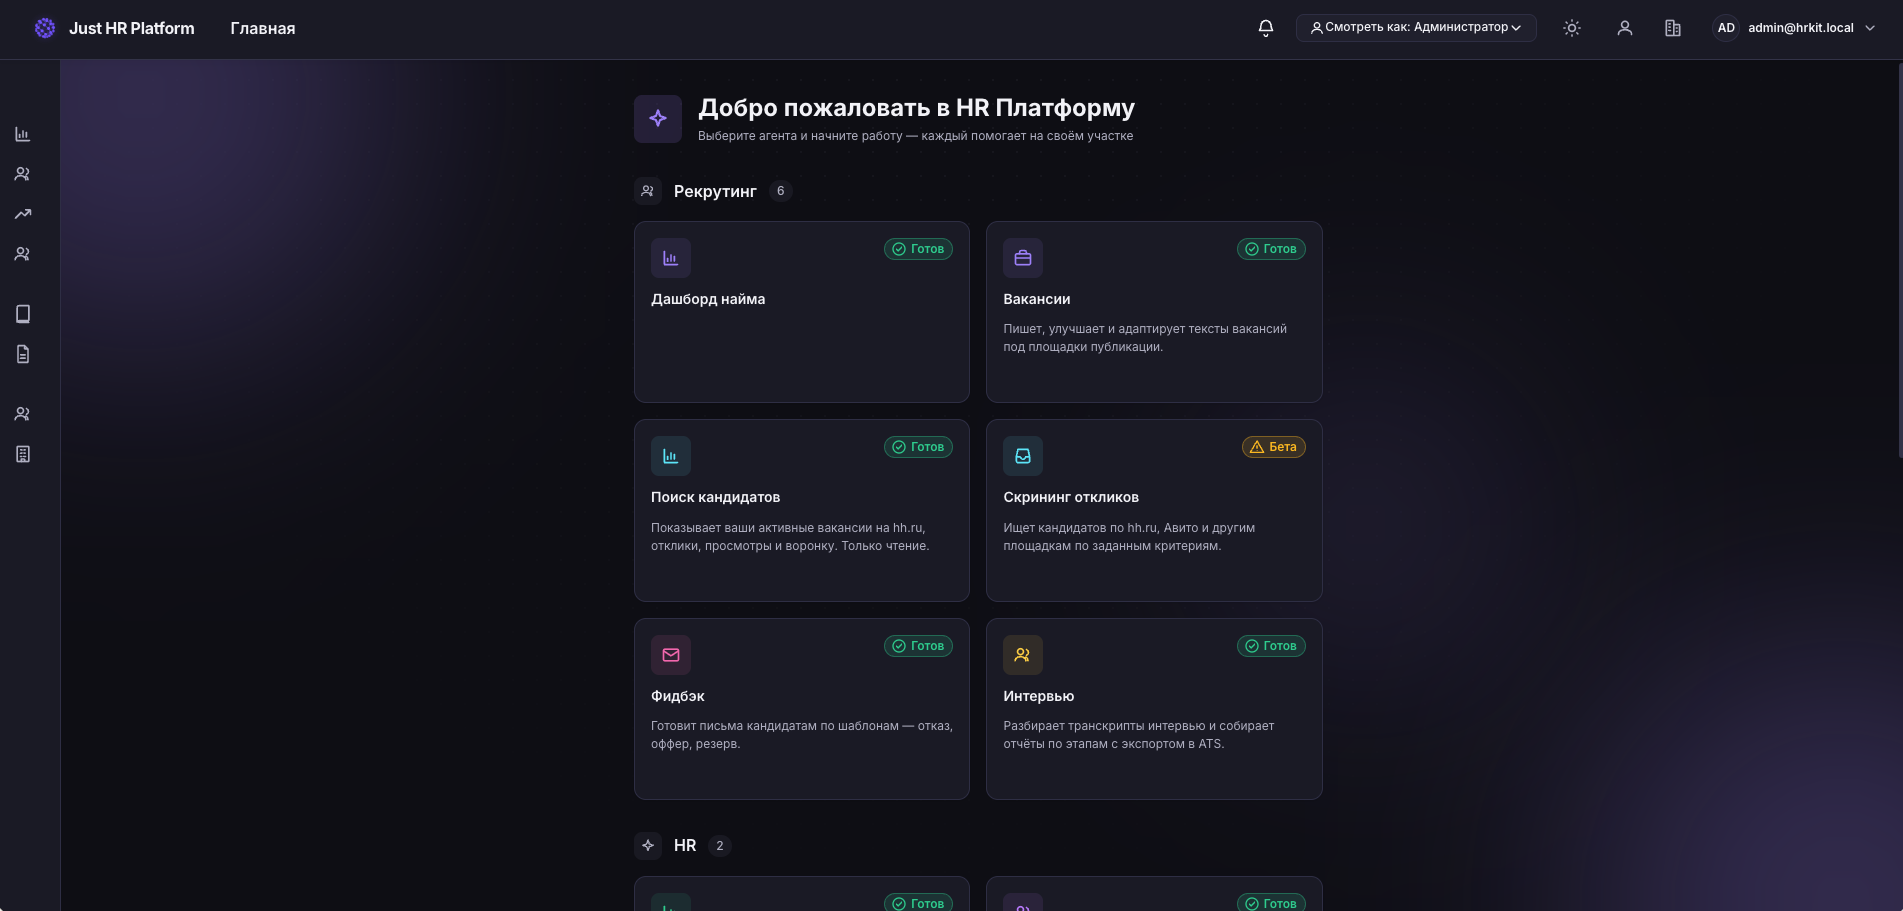Click the count badge 2 next to HR
This screenshot has width=1903, height=911.
click(720, 846)
